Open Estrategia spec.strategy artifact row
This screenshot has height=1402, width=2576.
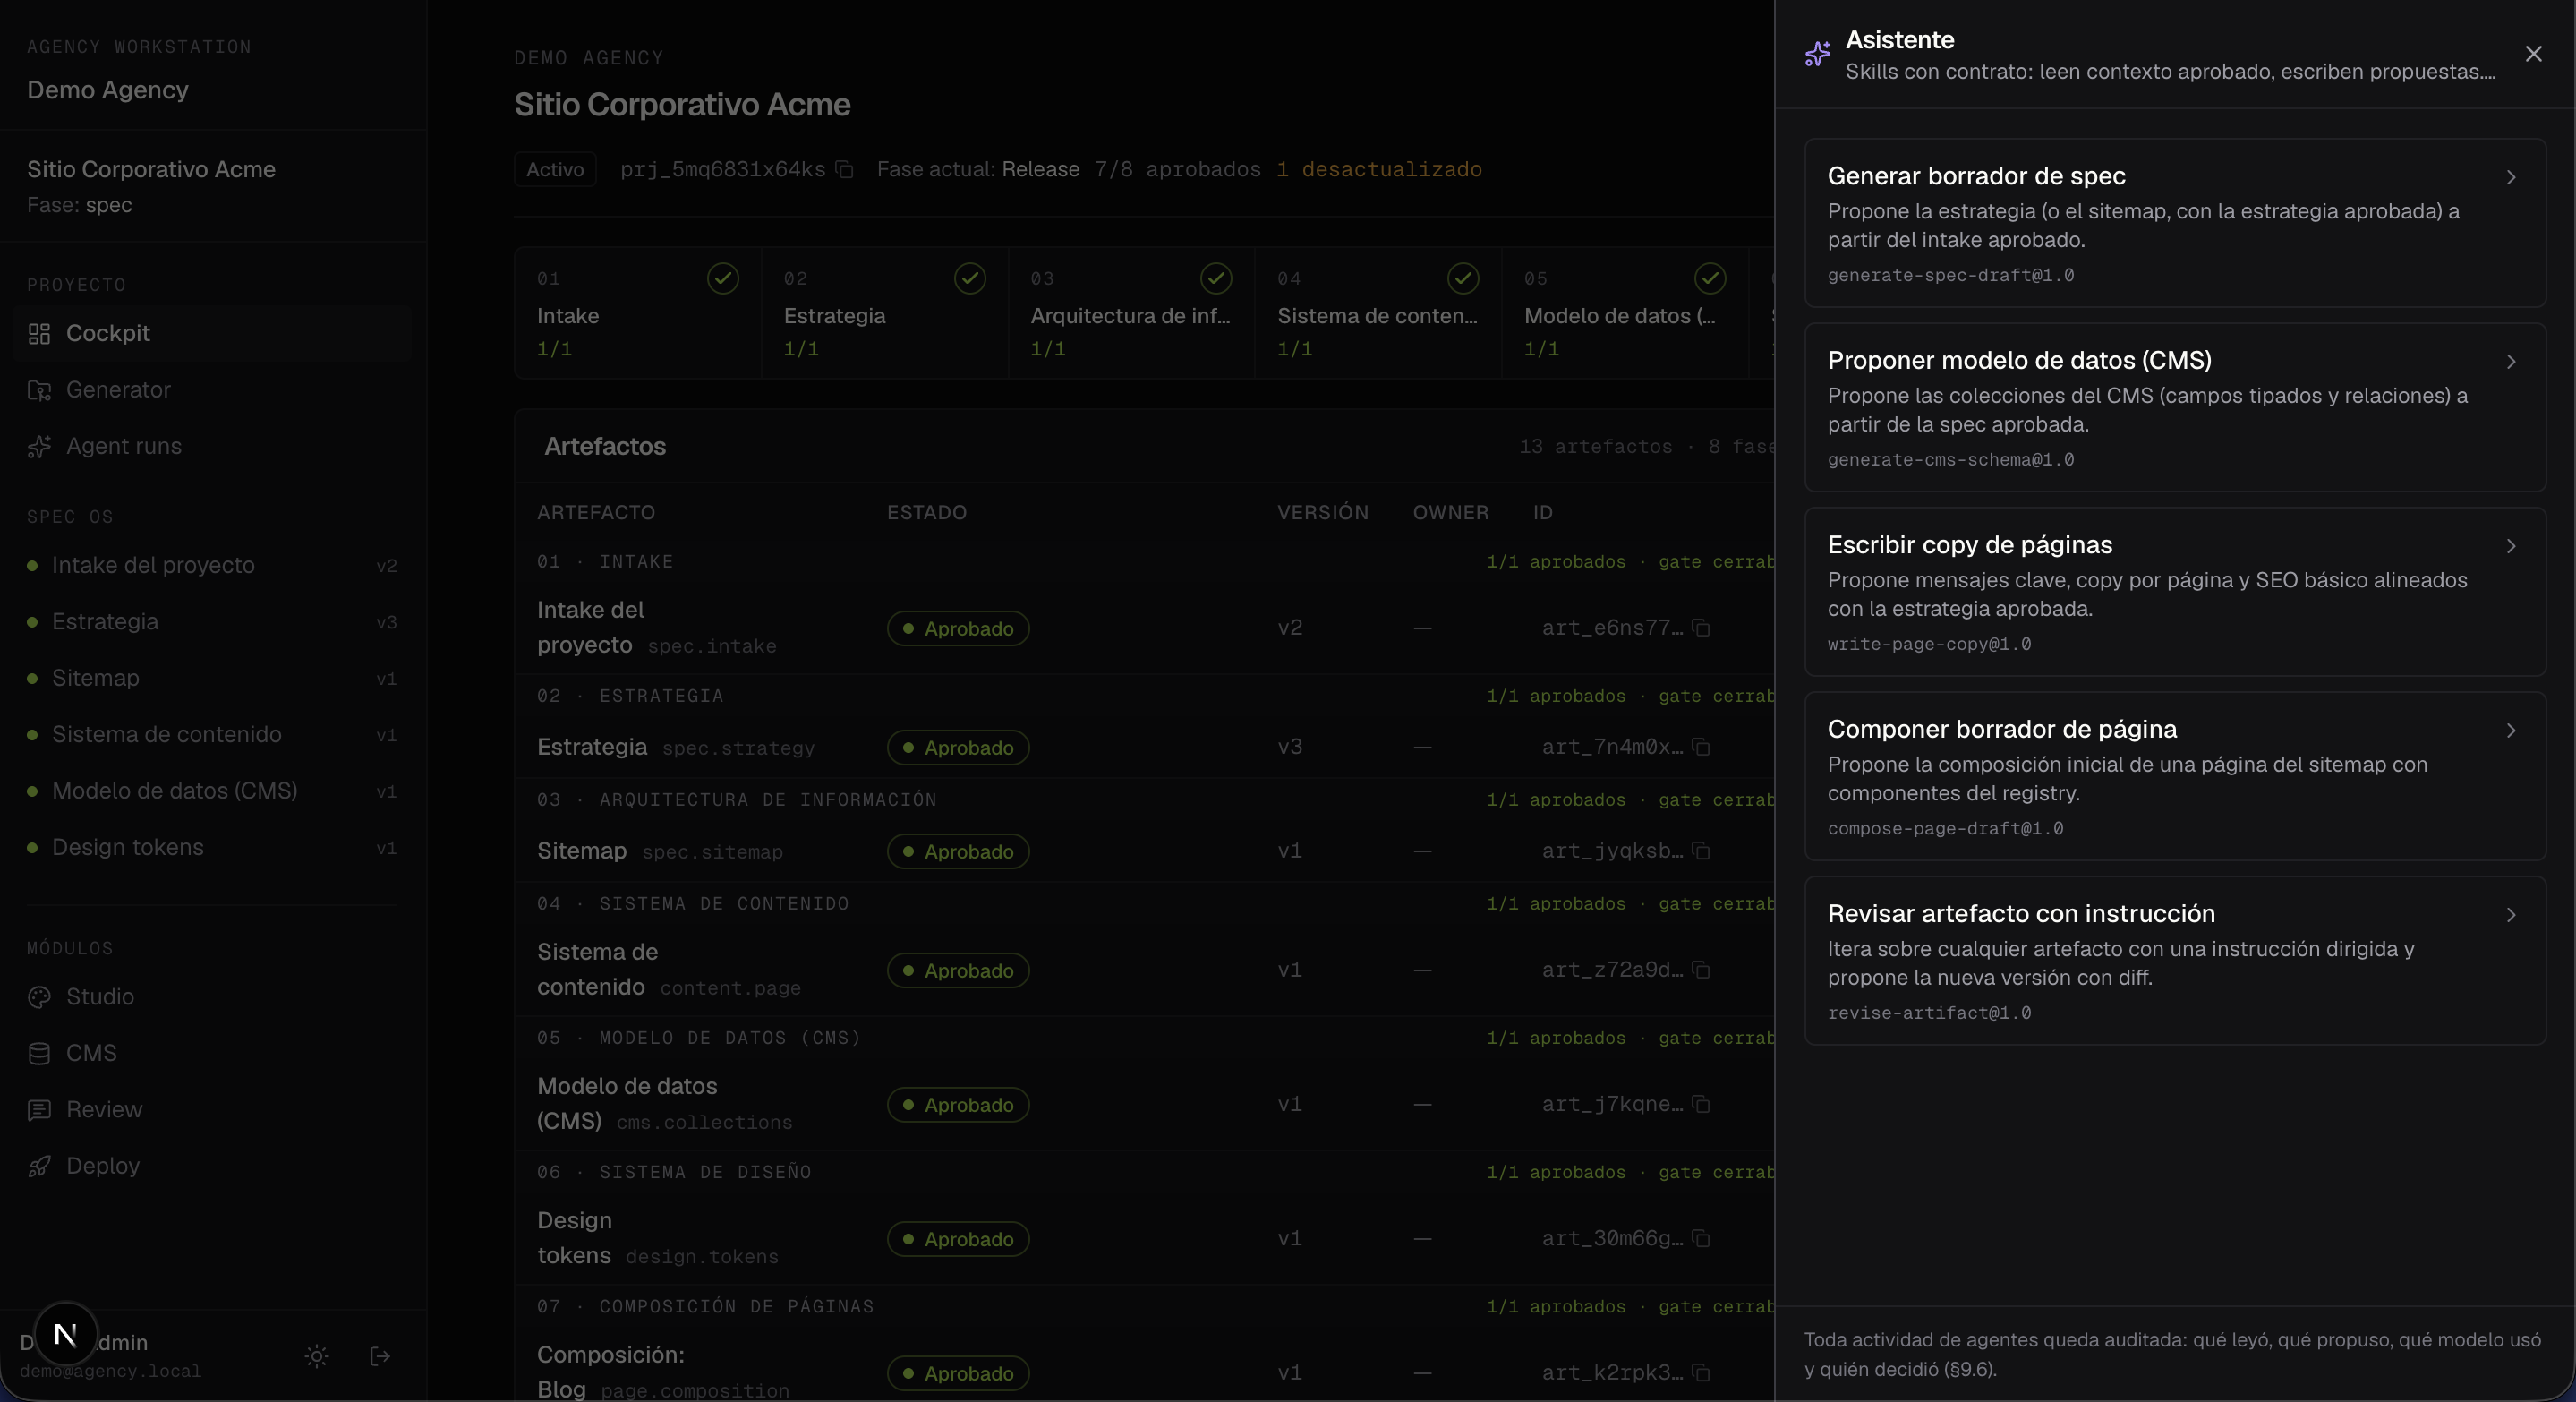click(x=1145, y=747)
